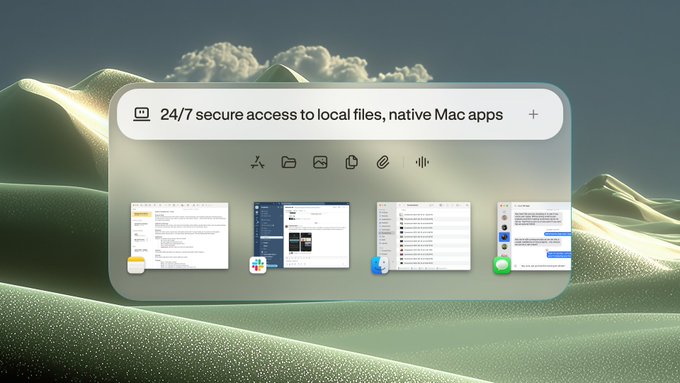Click the App Store apps icon
This screenshot has width=680, height=383.
pos(258,162)
